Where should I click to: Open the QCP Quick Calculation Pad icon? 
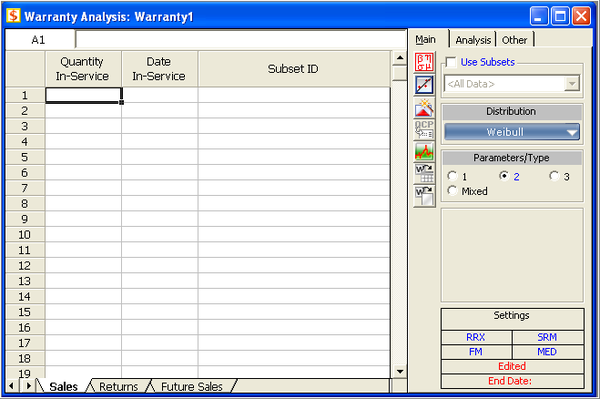pos(424,130)
